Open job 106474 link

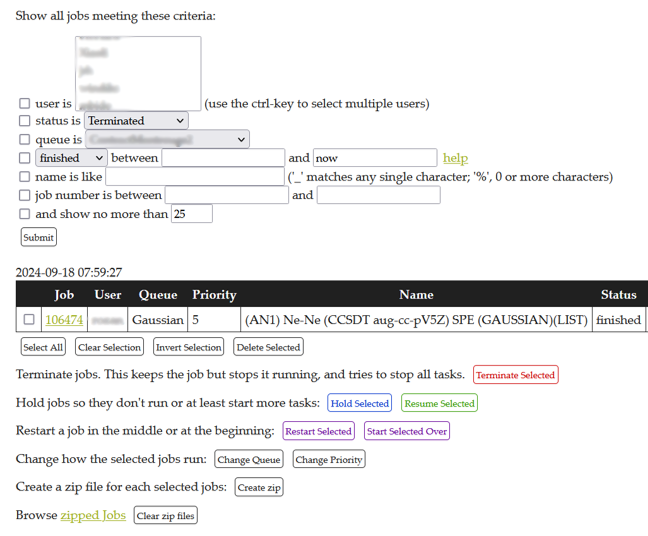coord(64,320)
